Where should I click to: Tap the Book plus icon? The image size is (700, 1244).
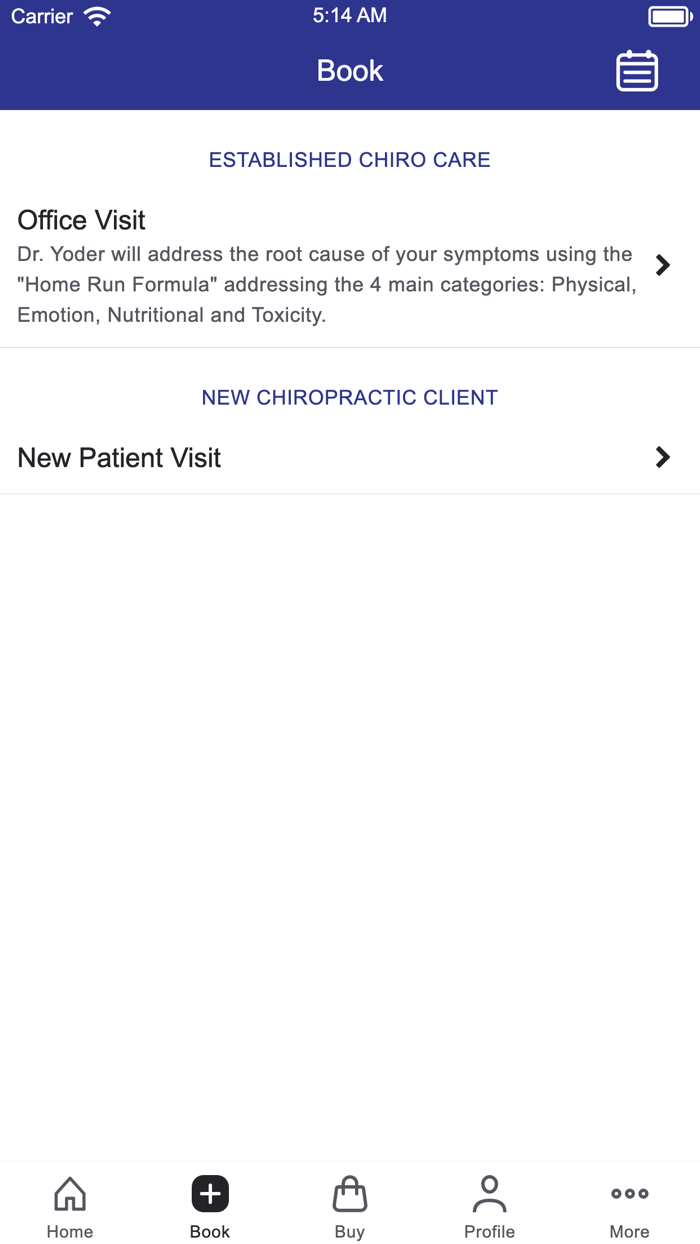click(x=209, y=1192)
